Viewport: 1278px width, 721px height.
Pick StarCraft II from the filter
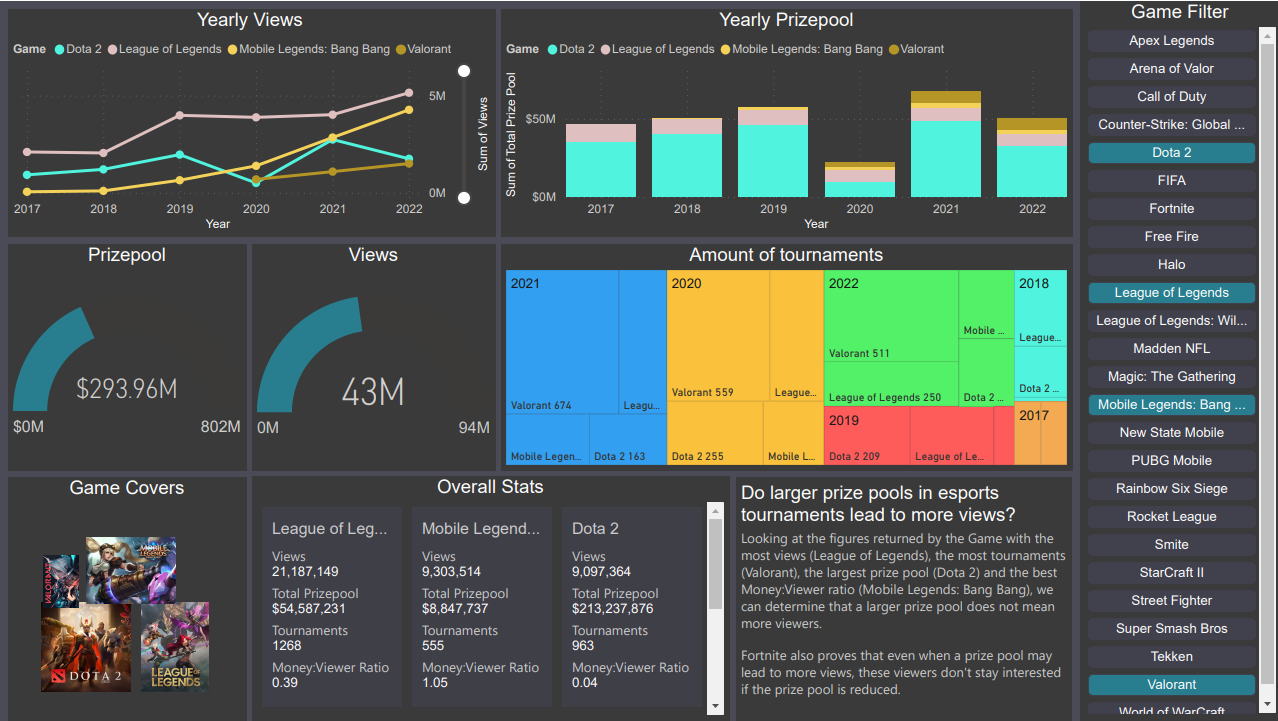1171,573
